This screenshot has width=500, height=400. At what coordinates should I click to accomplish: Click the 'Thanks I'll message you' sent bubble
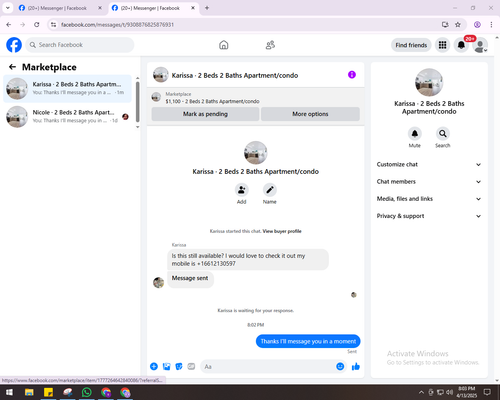[x=308, y=341]
